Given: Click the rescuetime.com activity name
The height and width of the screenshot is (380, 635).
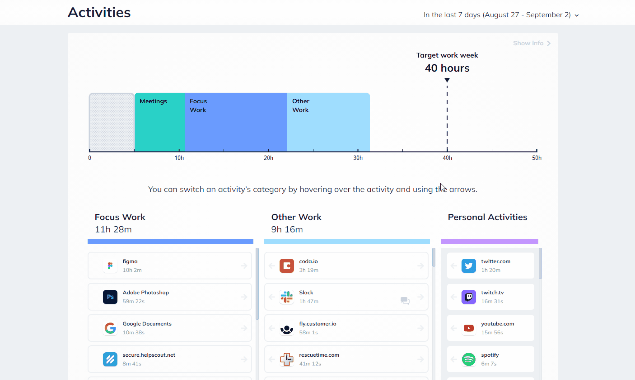Looking at the screenshot, I should 319,355.
